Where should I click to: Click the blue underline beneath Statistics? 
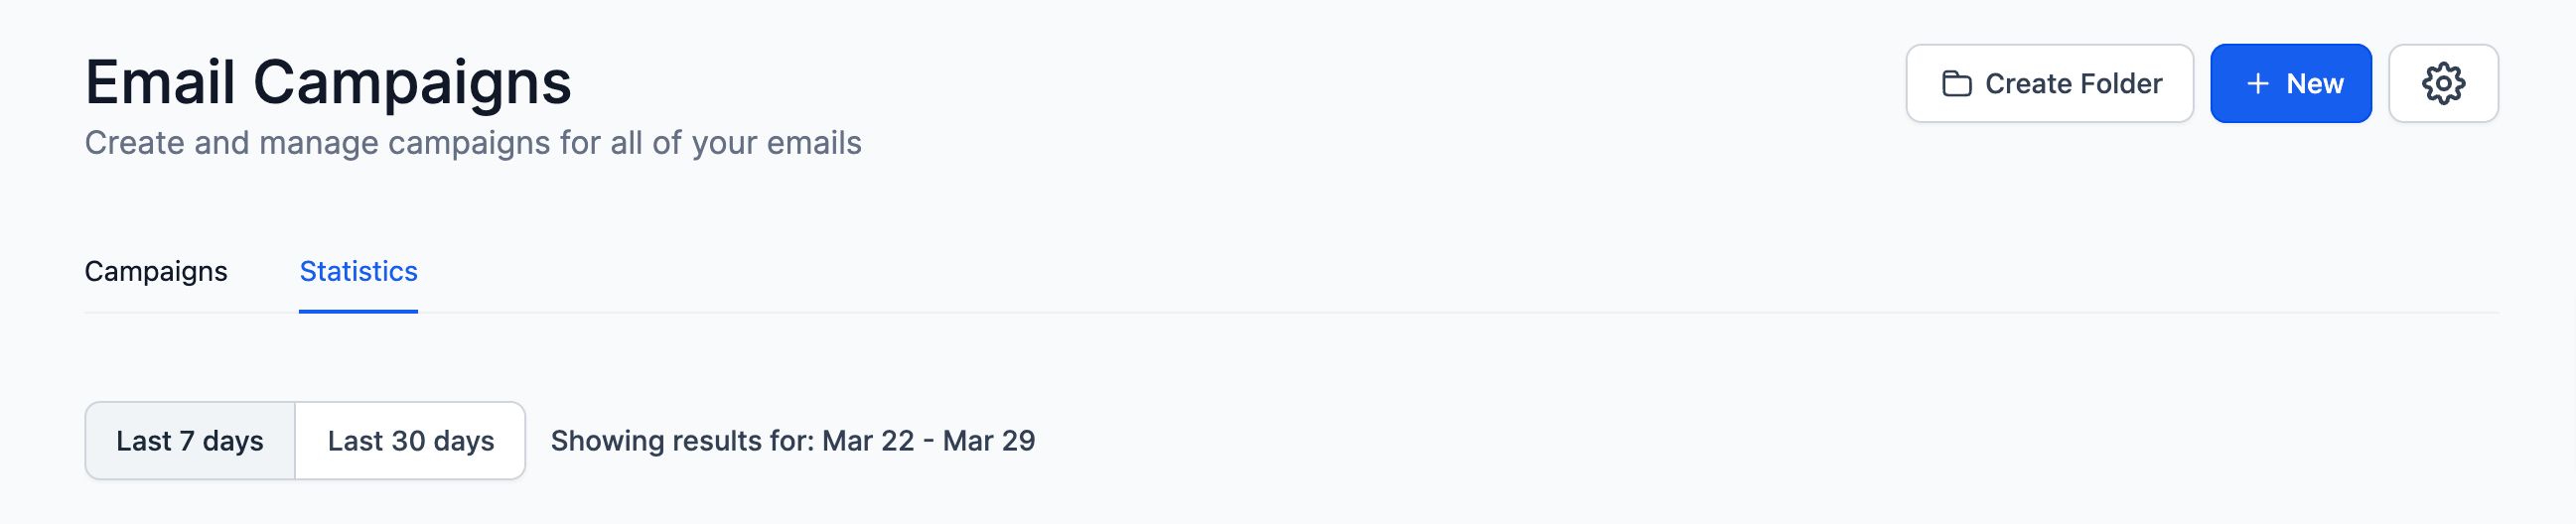point(358,311)
